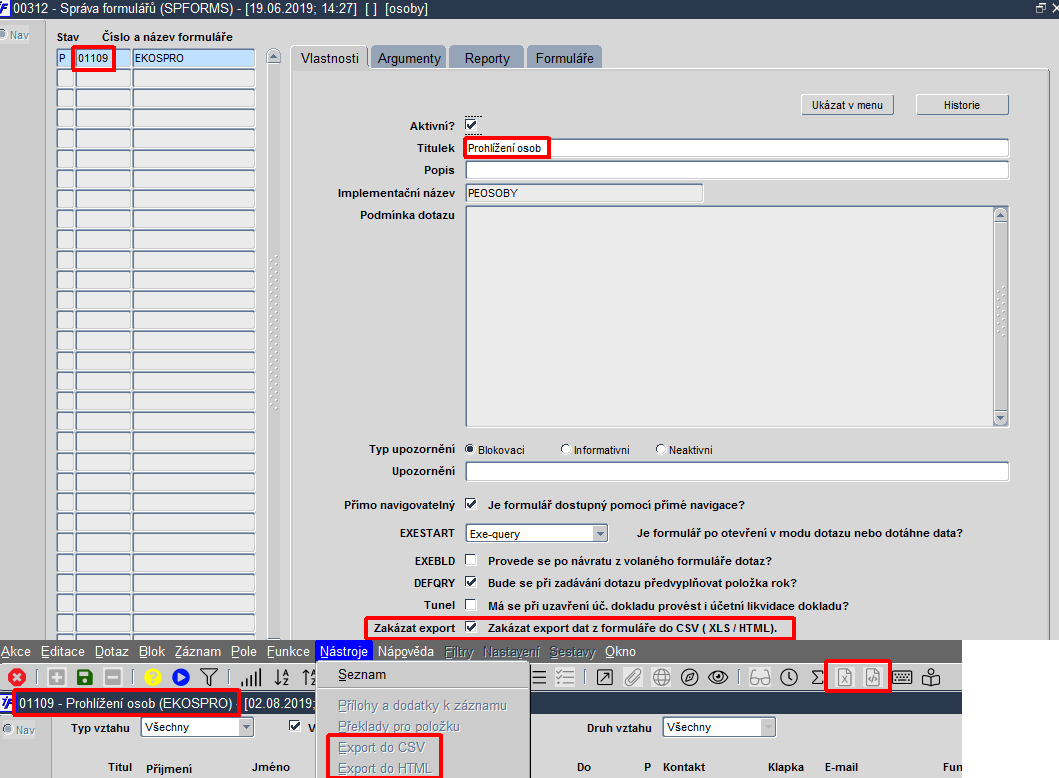
Task: Toggle the Tunel checkbox
Action: click(x=471, y=604)
